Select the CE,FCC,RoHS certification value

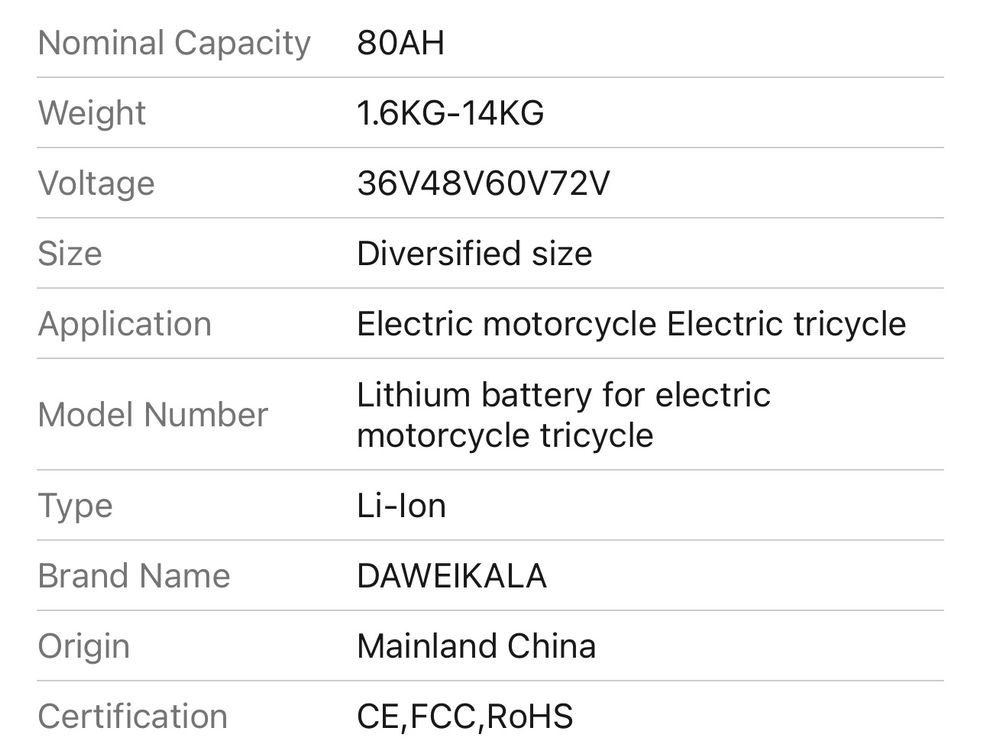(465, 716)
